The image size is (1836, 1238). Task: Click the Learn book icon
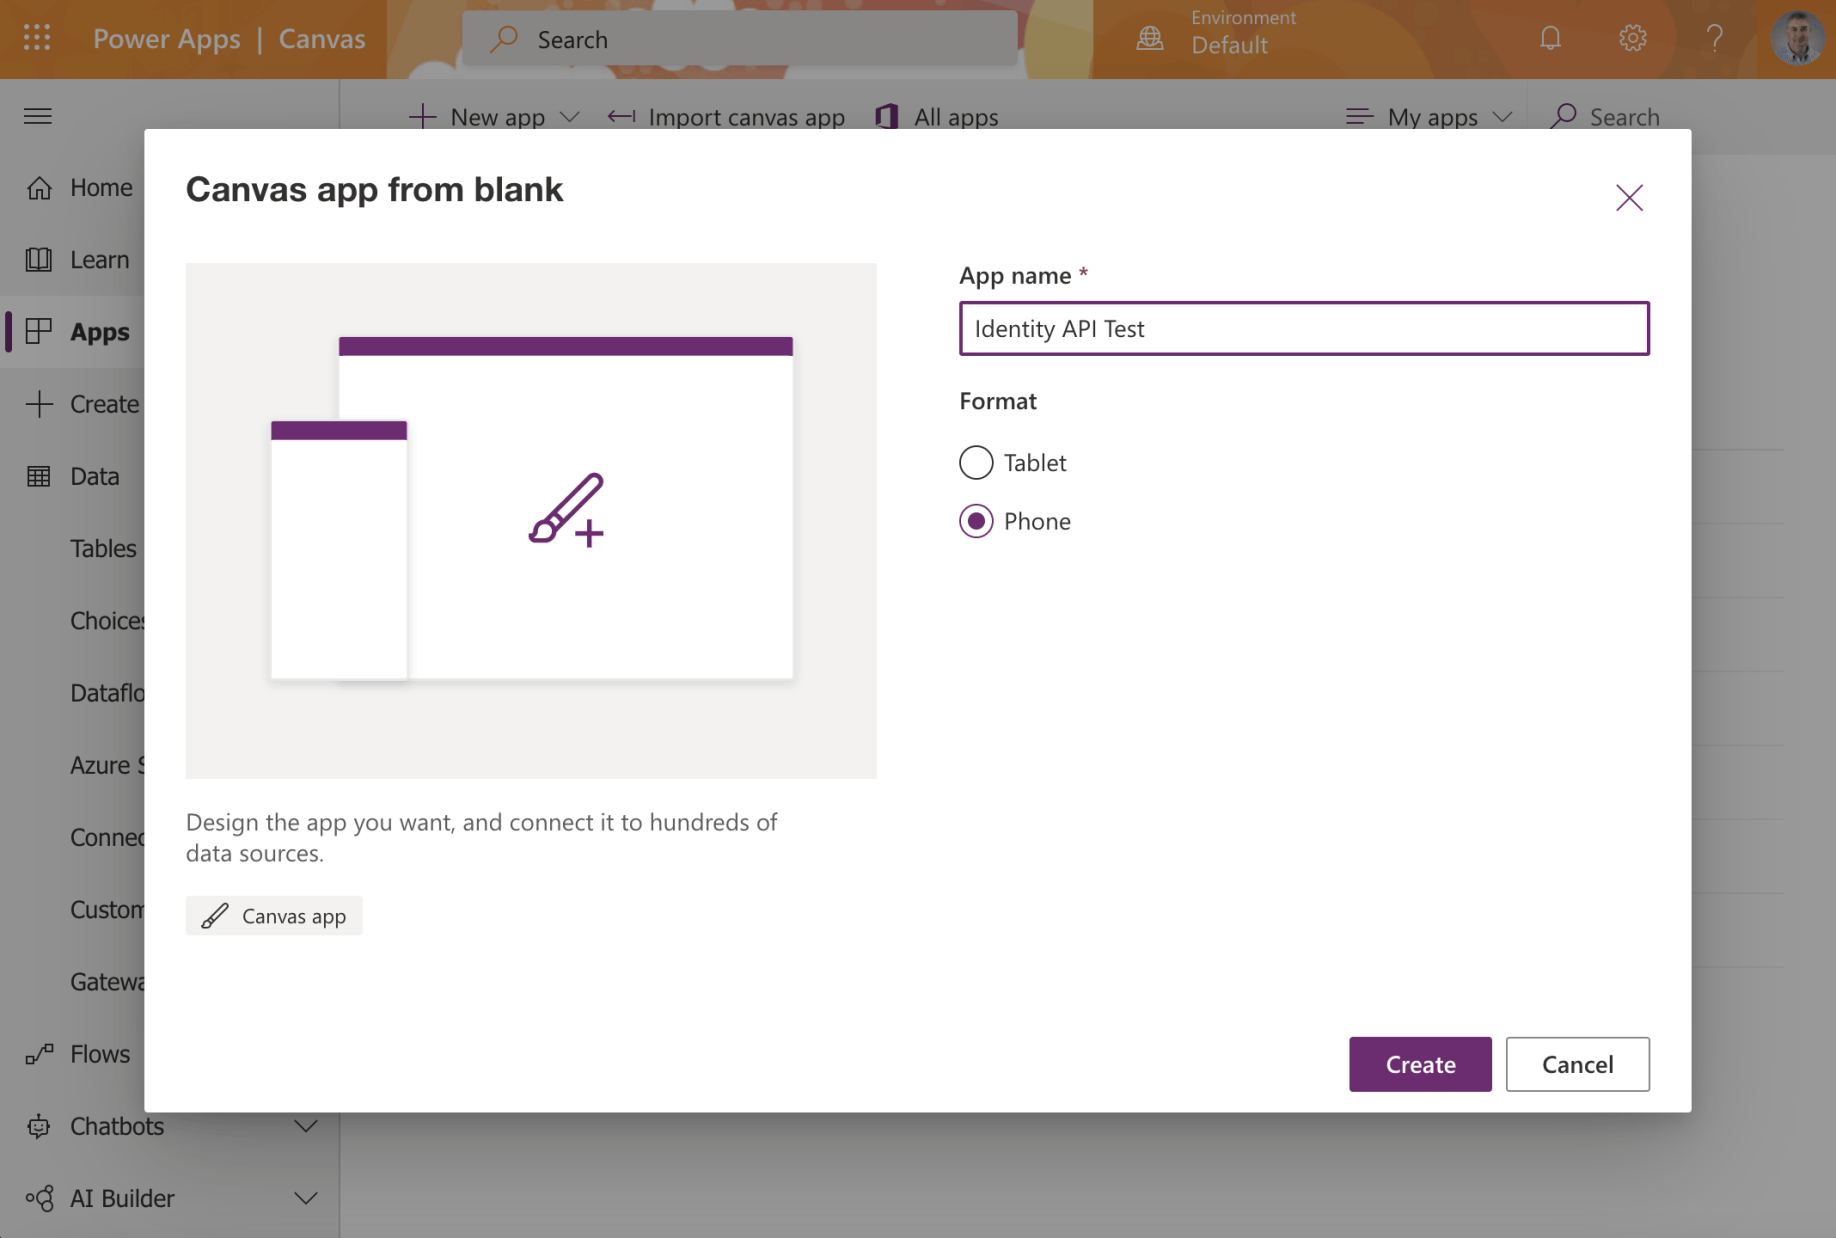pos(39,259)
